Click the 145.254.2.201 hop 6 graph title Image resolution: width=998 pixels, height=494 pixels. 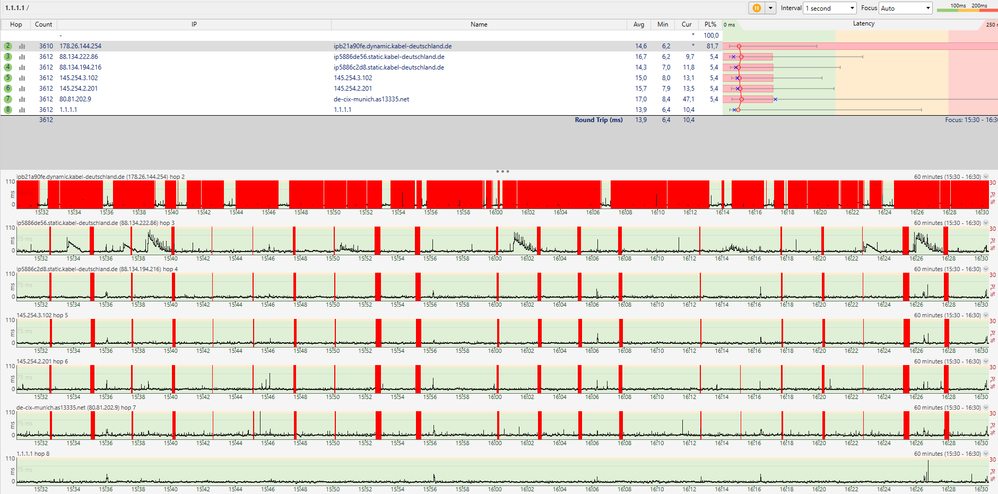tap(43, 361)
